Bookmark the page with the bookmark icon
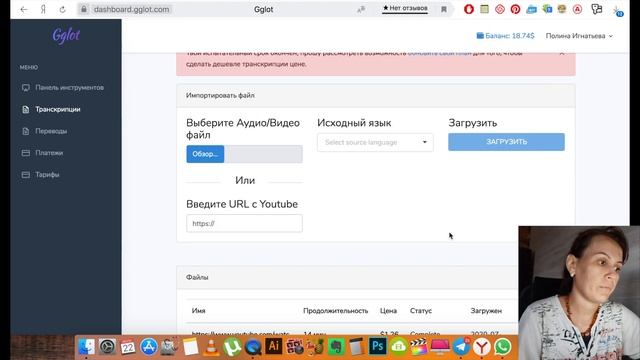640x360 pixels. coord(444,9)
